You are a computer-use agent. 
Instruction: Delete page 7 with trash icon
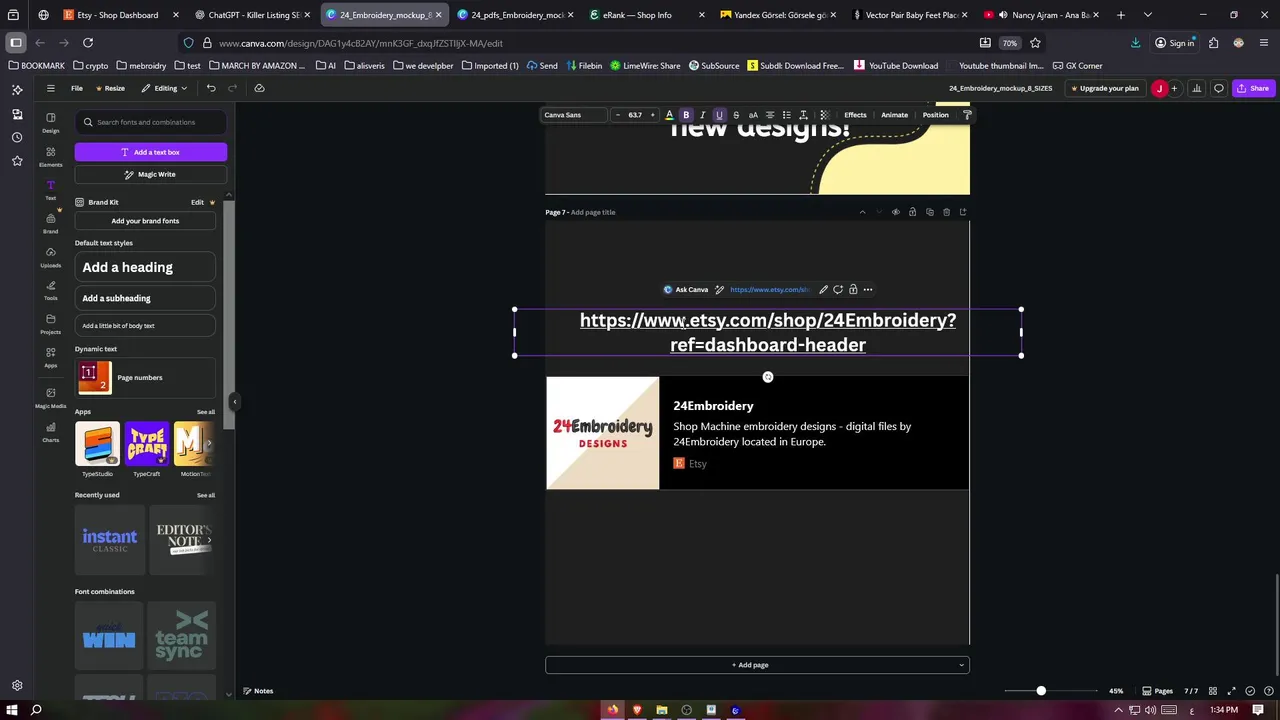tap(946, 212)
